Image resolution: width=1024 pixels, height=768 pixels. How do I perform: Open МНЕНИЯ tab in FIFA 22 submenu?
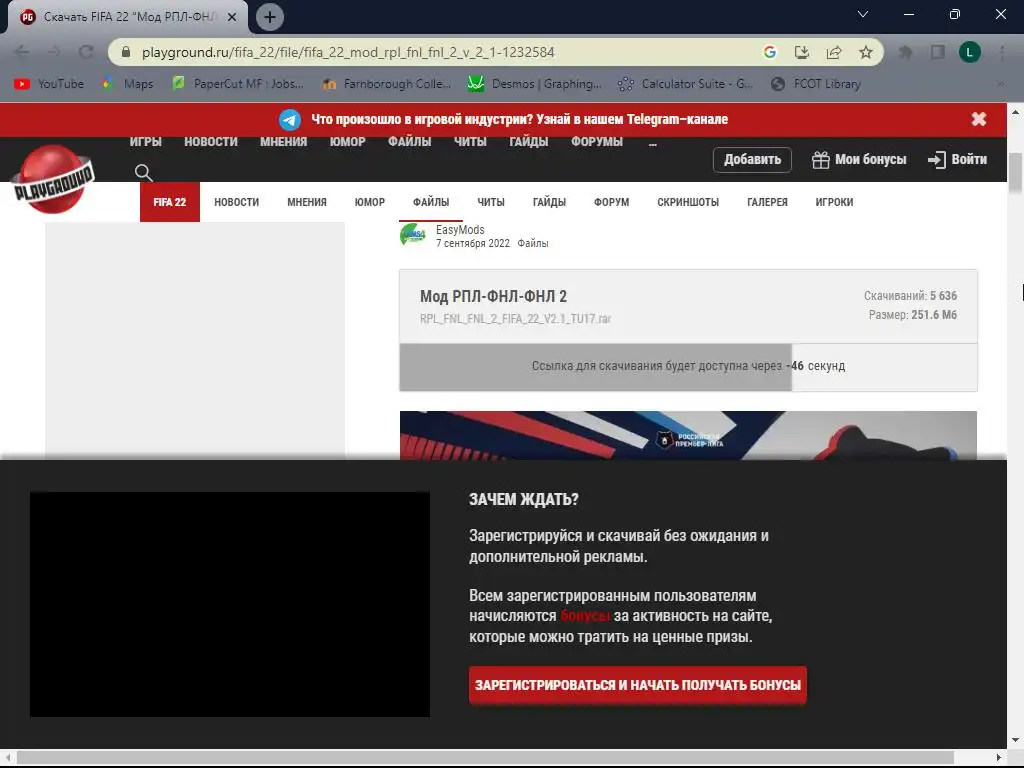[307, 202]
